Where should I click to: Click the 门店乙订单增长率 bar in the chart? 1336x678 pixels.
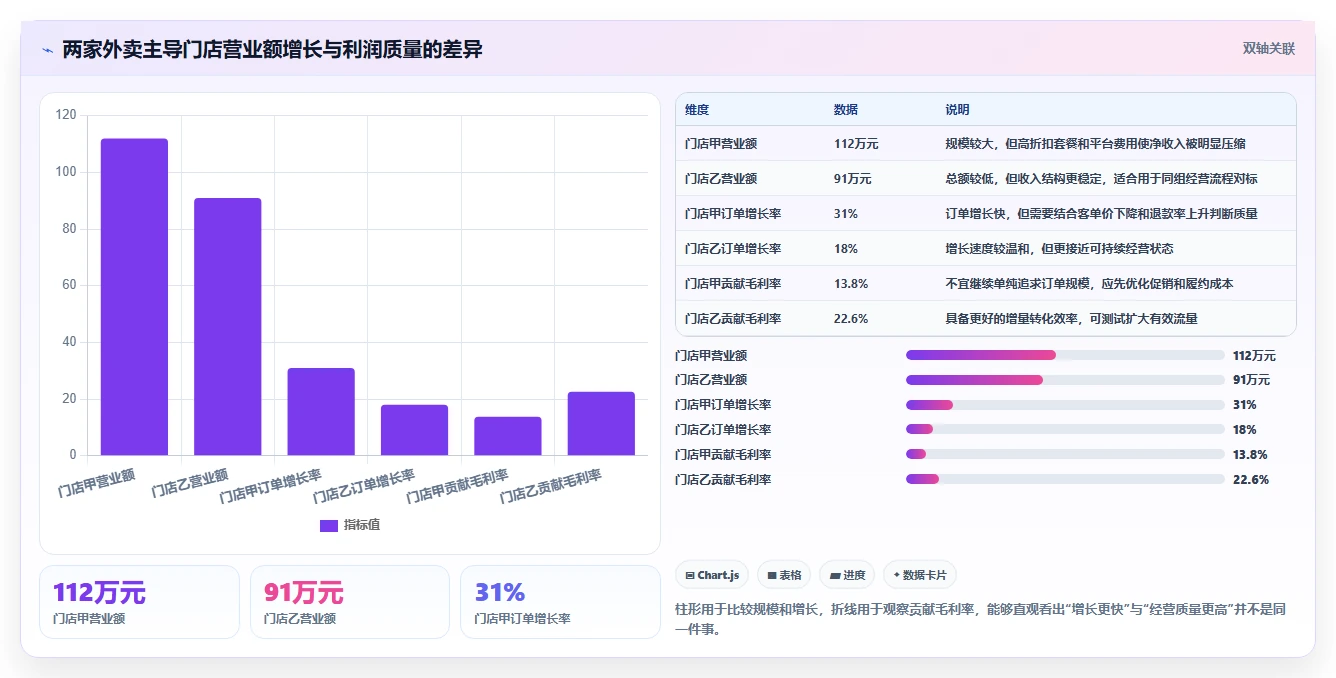(x=414, y=430)
